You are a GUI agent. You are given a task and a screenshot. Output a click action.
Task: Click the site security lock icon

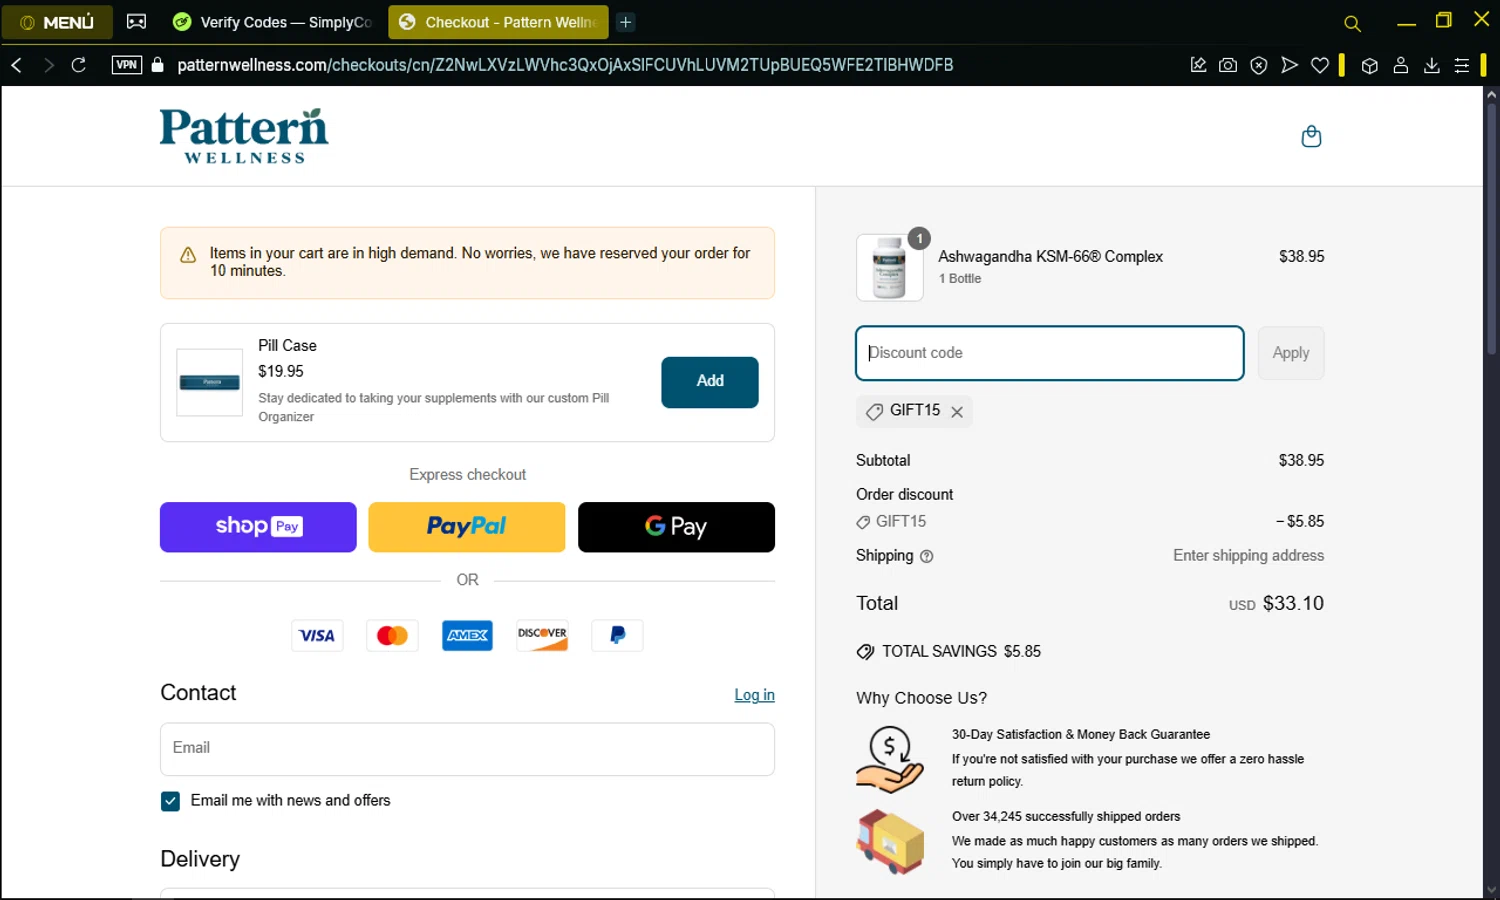(x=157, y=65)
